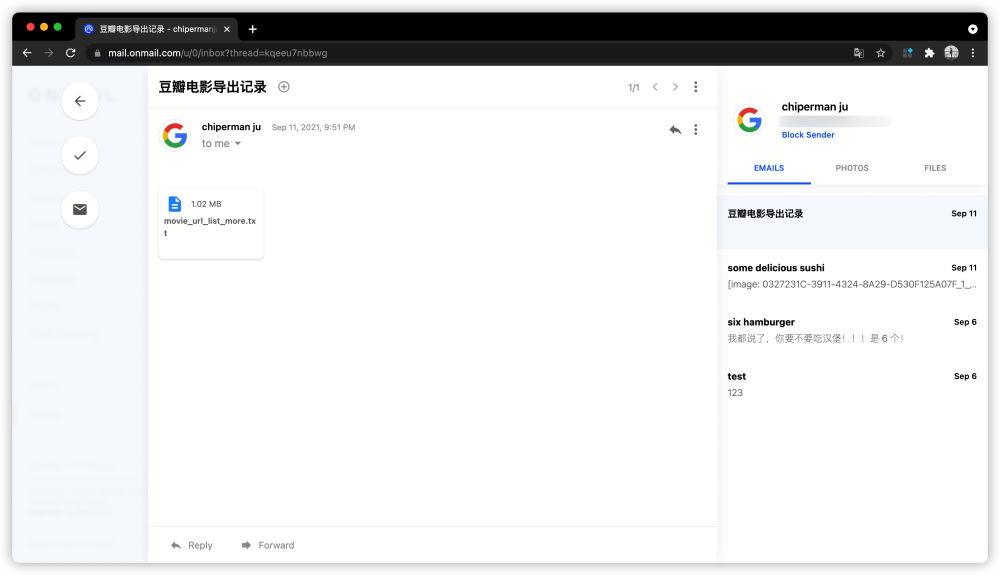Select the 豆瓣电影导出记录 browser tab
This screenshot has height=575, width=1000.
click(157, 29)
